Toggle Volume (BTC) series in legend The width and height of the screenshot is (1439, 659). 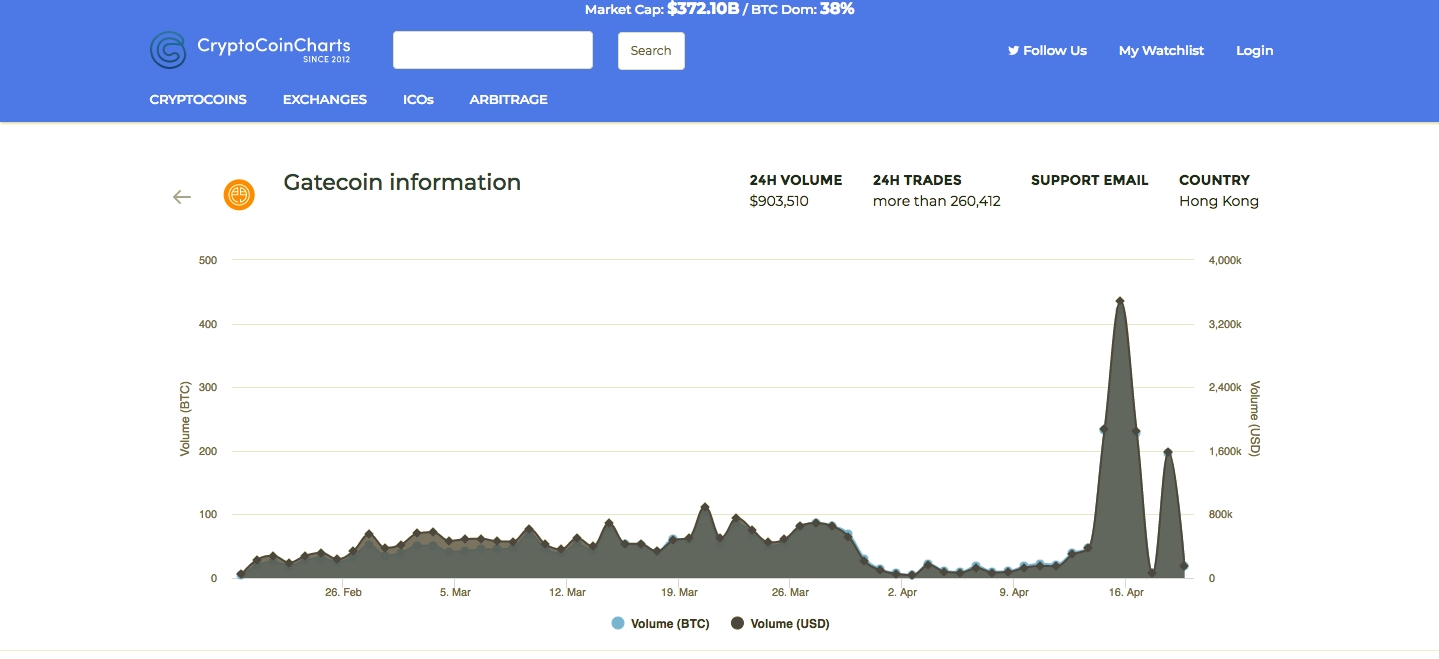coord(660,624)
